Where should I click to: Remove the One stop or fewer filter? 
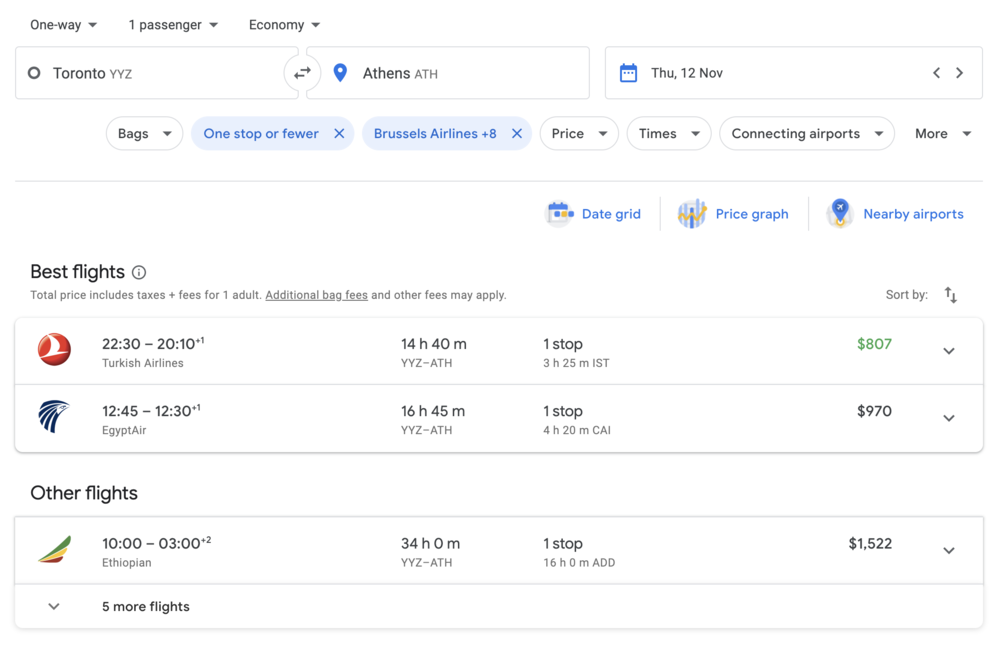tap(339, 134)
